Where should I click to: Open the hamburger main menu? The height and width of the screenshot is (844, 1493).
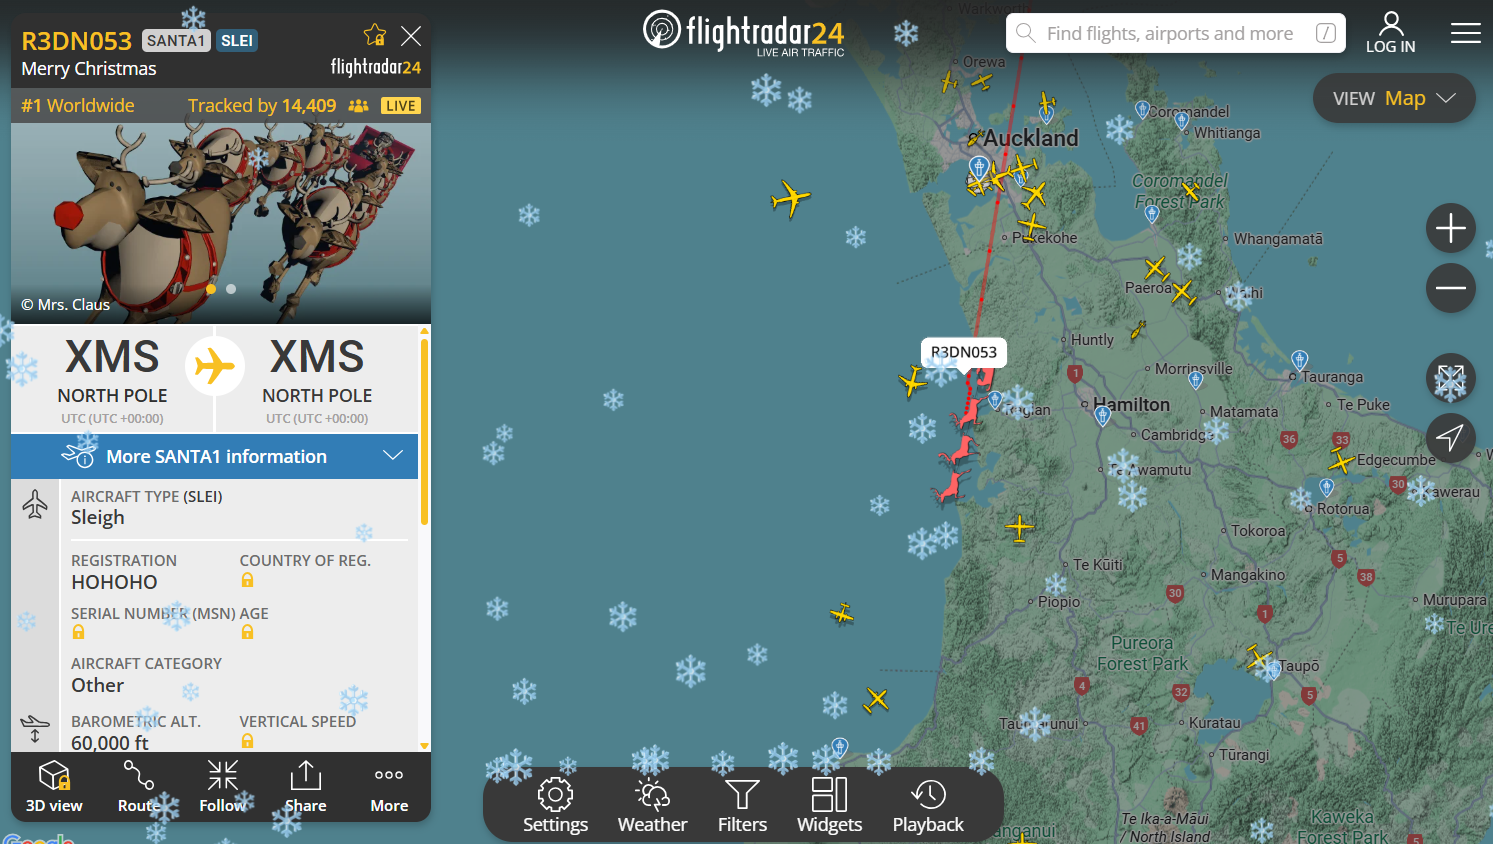[x=1465, y=33]
